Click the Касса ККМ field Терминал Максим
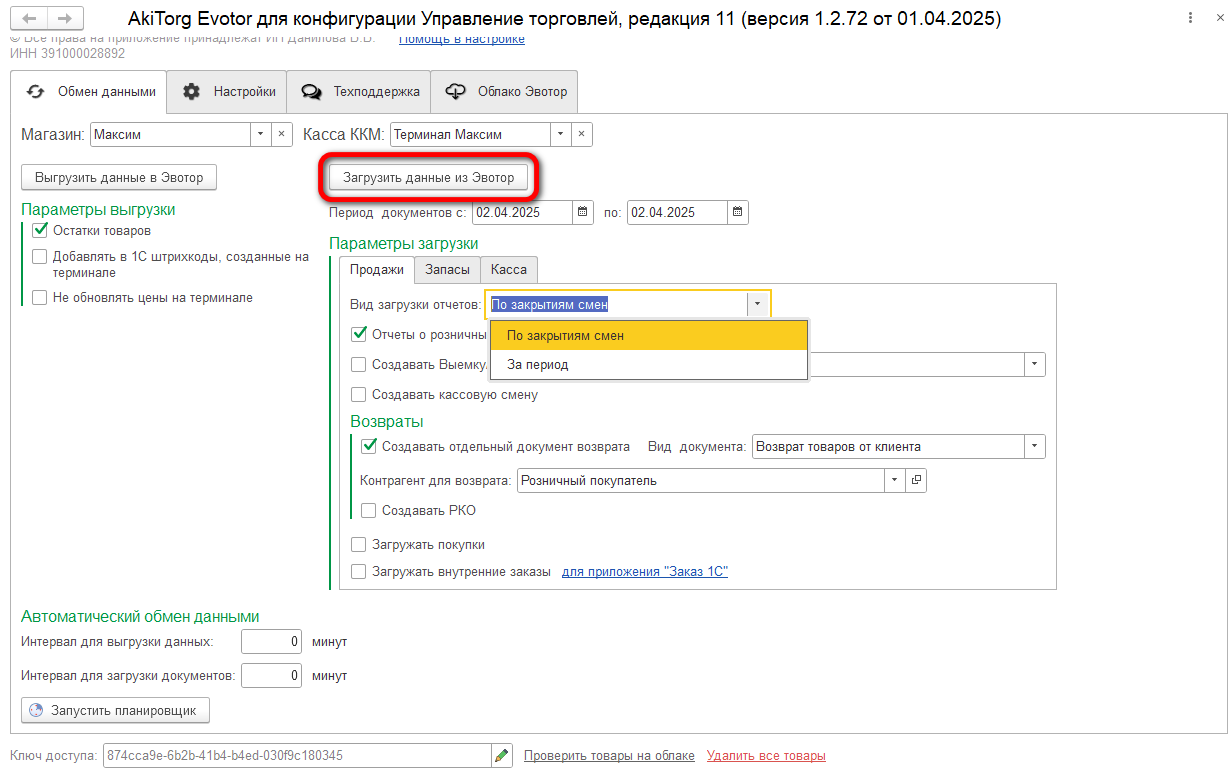Screen dimensions: 1232x774 coord(470,134)
